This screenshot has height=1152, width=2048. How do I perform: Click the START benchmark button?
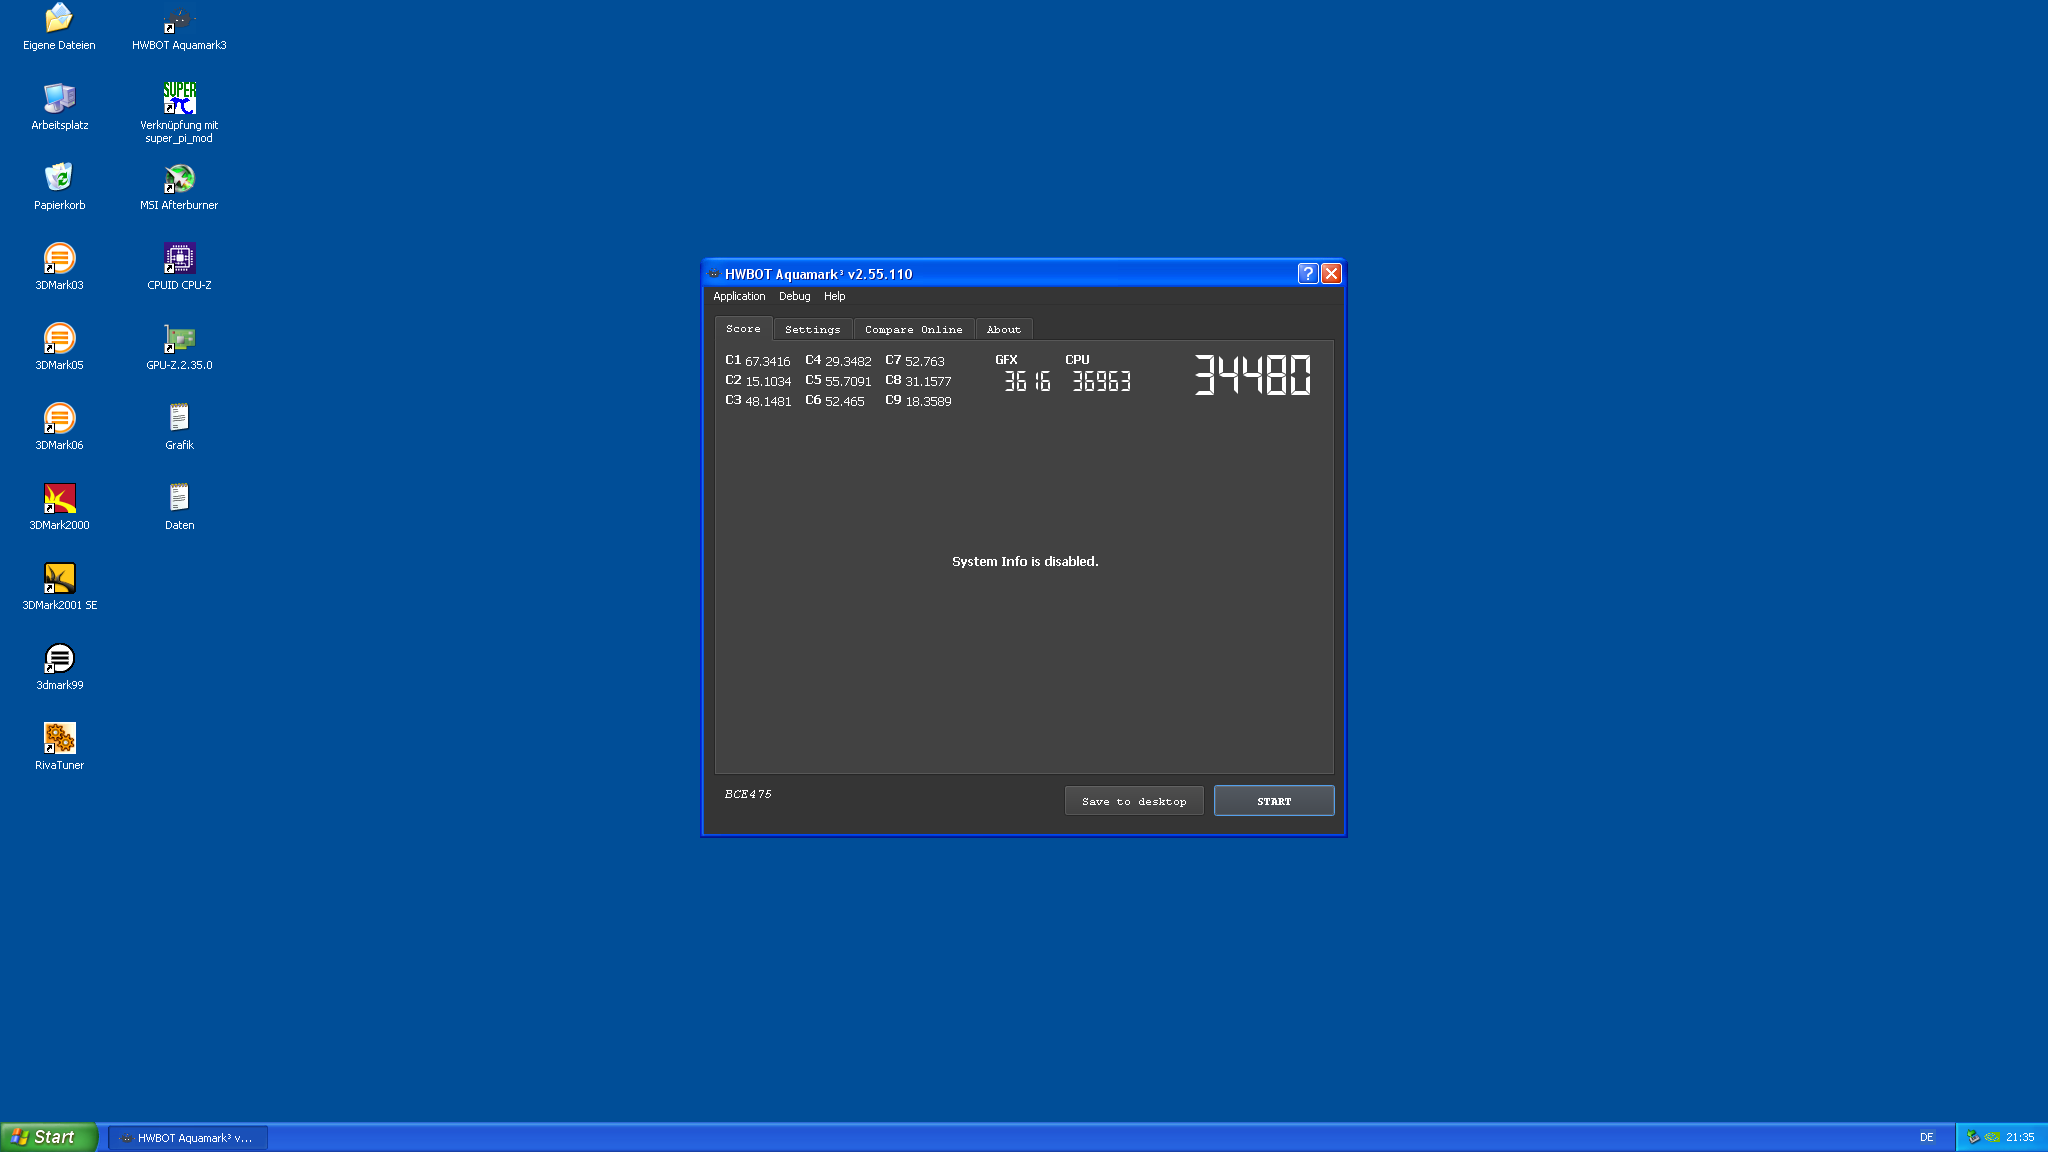tap(1274, 801)
